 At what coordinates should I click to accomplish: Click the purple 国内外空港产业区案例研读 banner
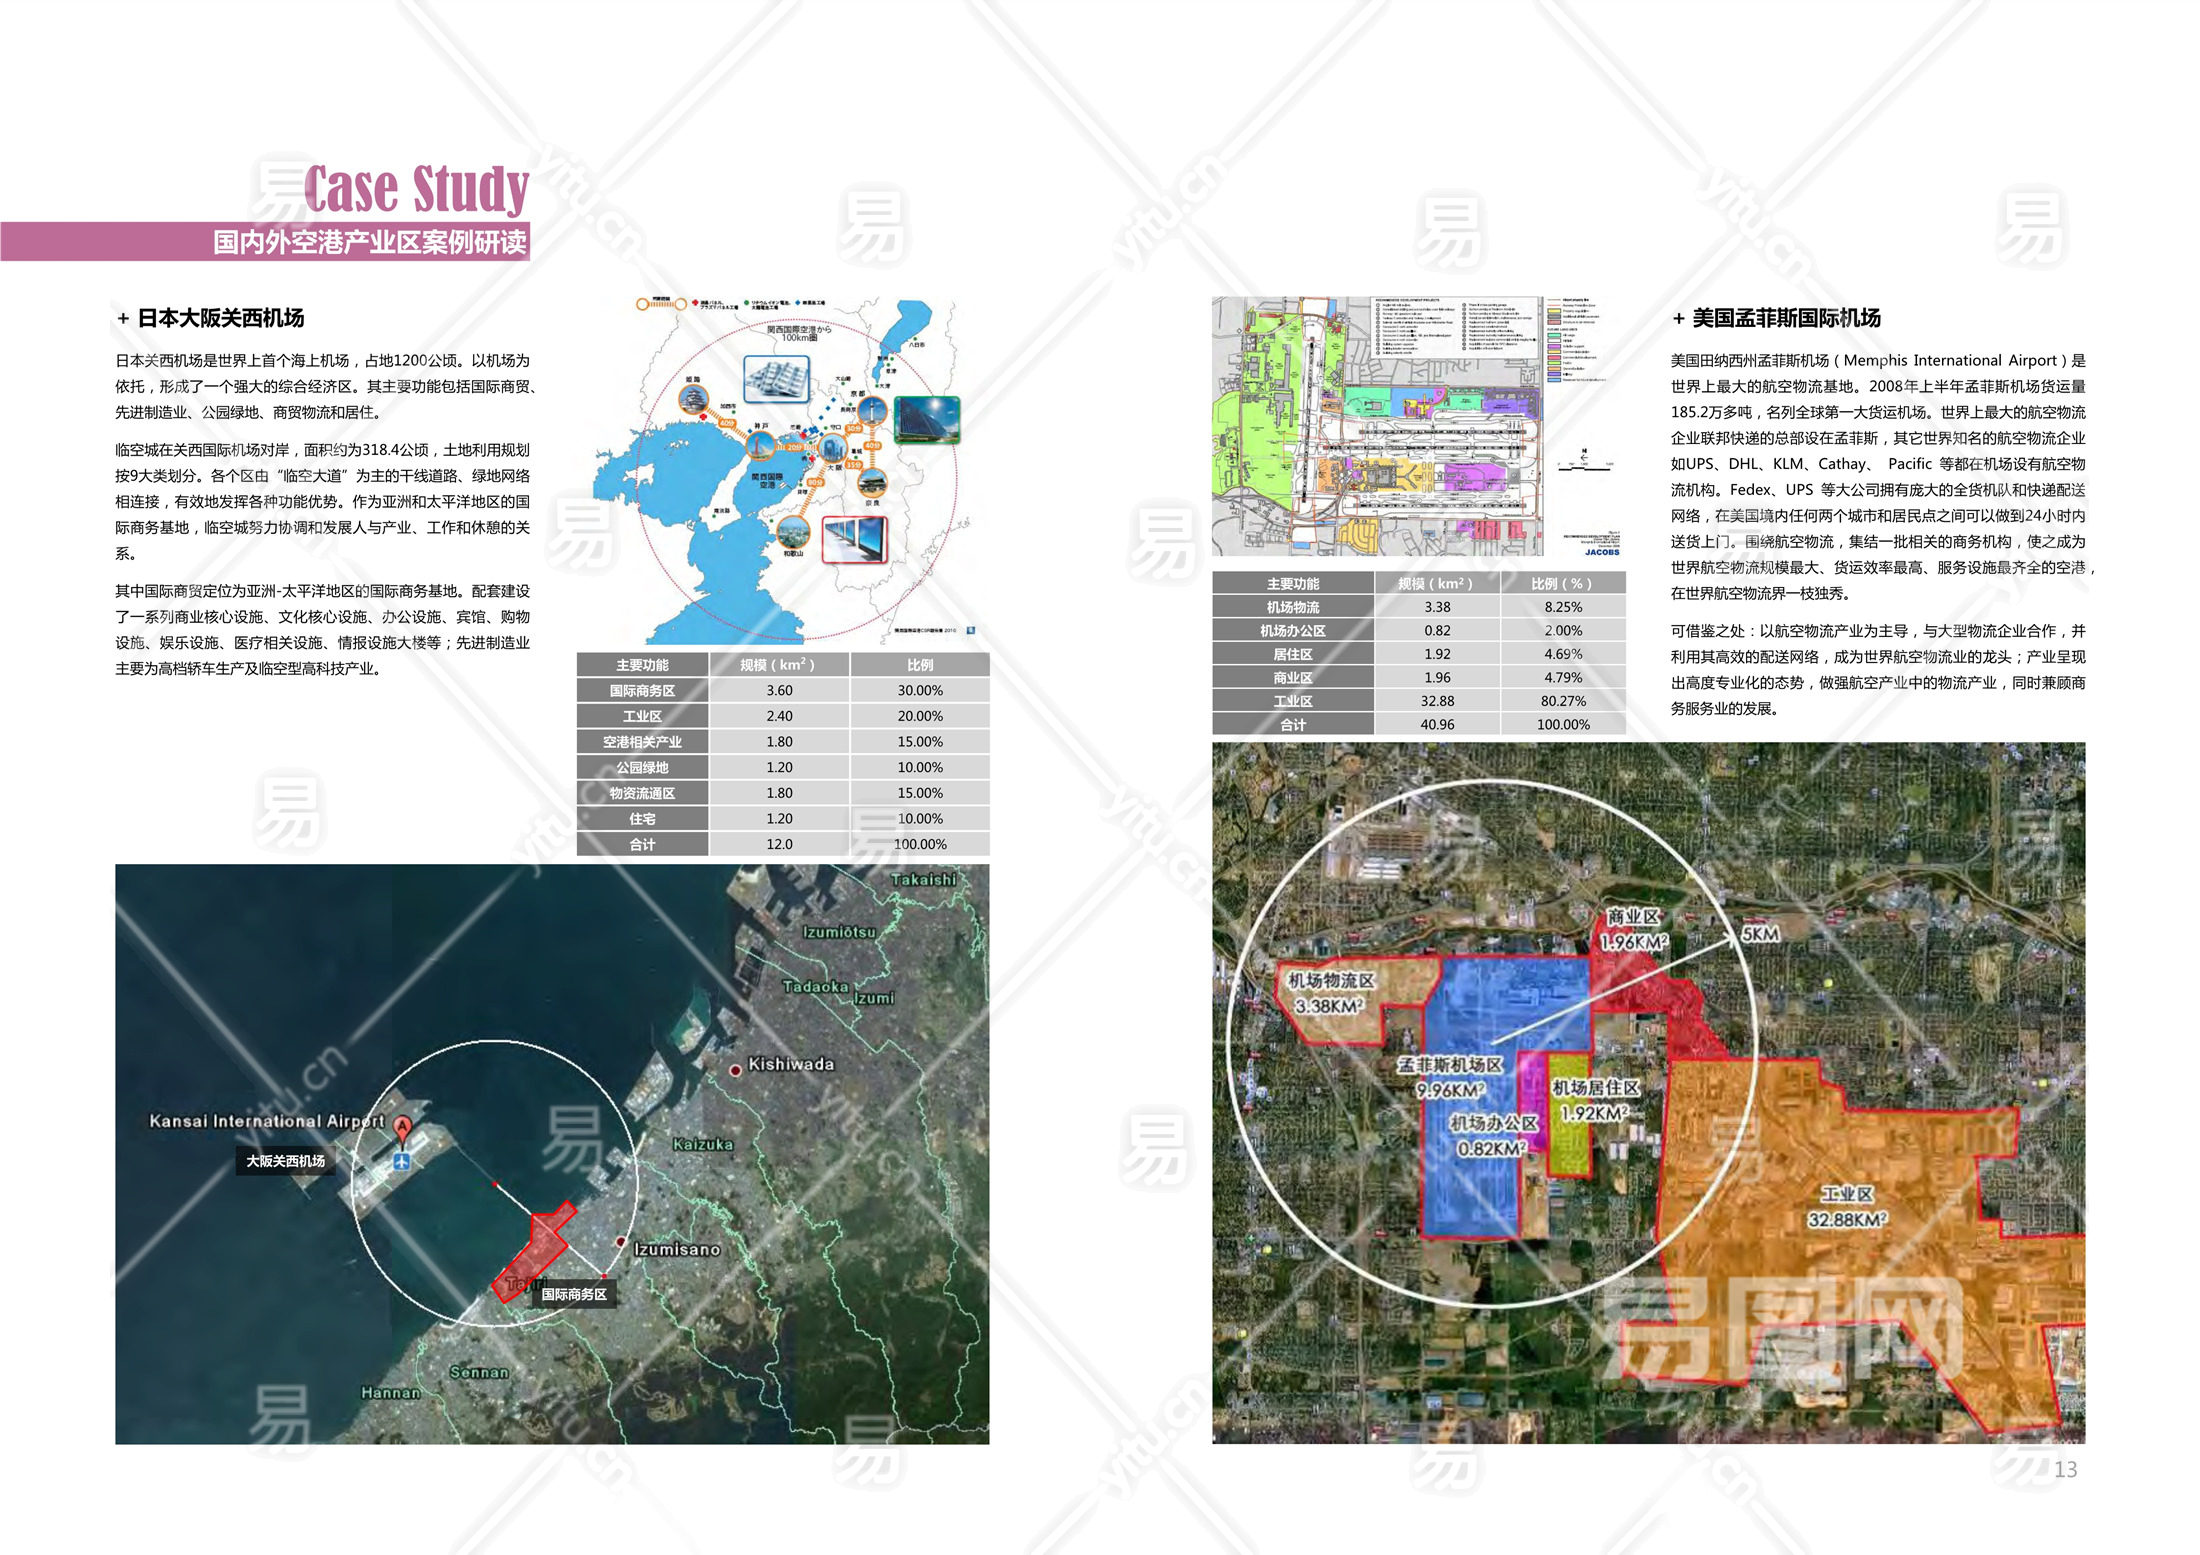pyautogui.click(x=370, y=242)
